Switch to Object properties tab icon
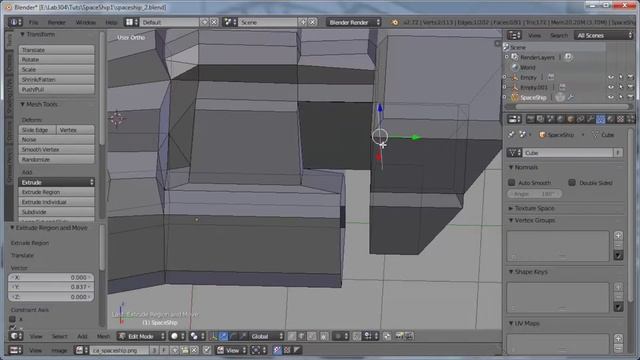The width and height of the screenshot is (640, 360). pyautogui.click(x=570, y=119)
